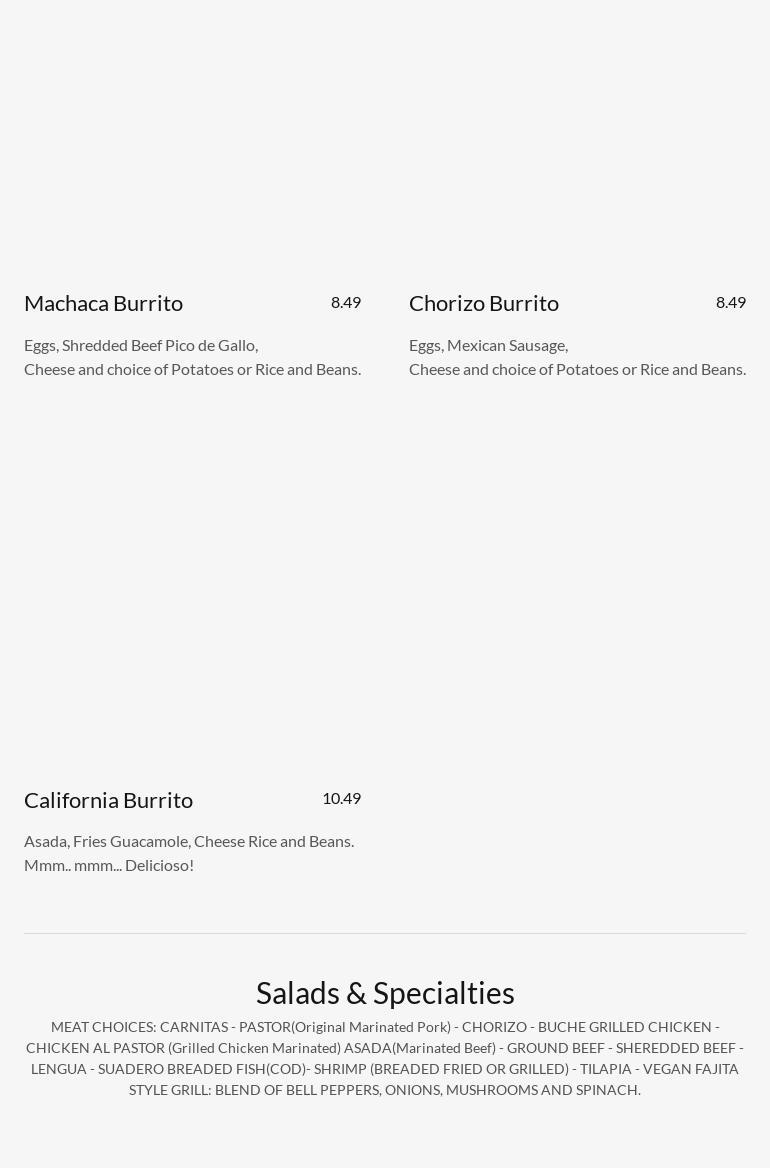Screen dimensions: 770x1168
Task: Click the 'Eggs, Mexican Sausage' description line
Action: (489, 346)
